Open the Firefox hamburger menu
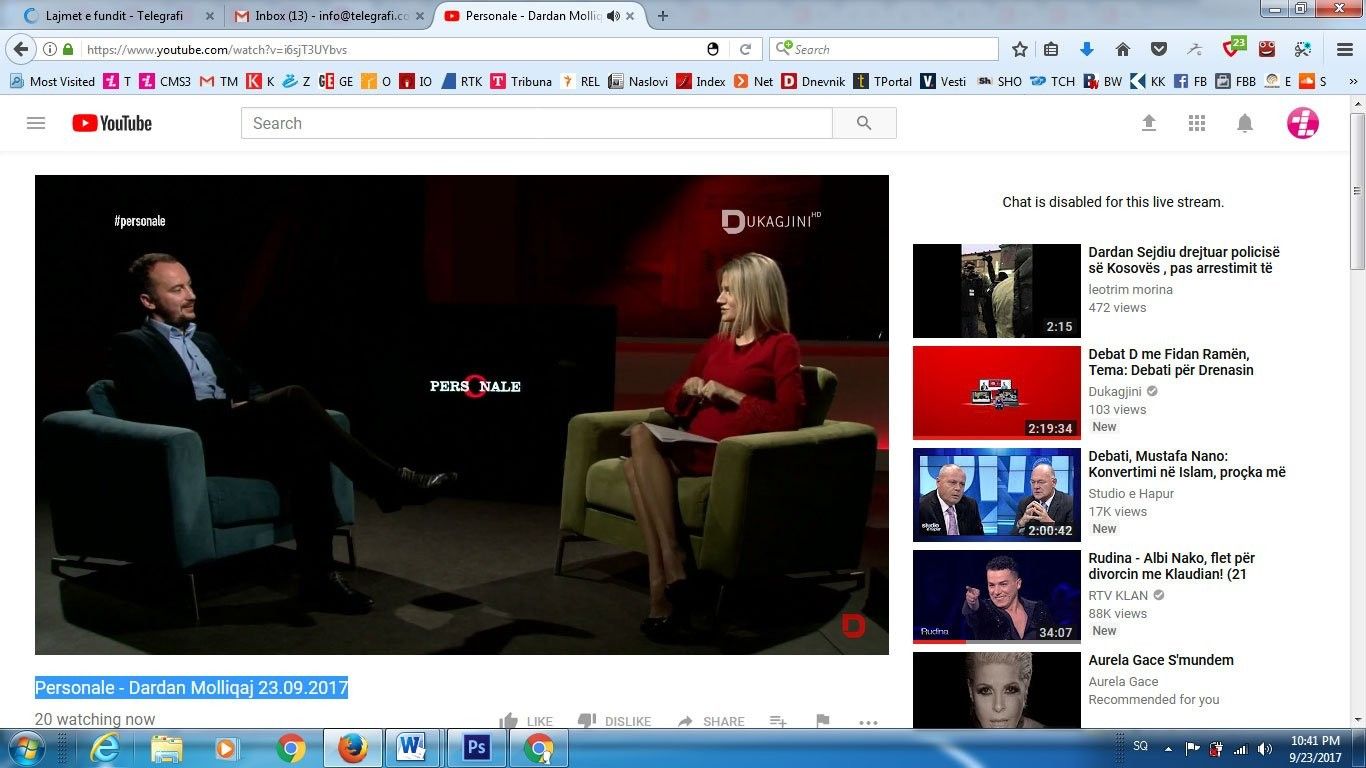This screenshot has height=768, width=1366. 1345,49
